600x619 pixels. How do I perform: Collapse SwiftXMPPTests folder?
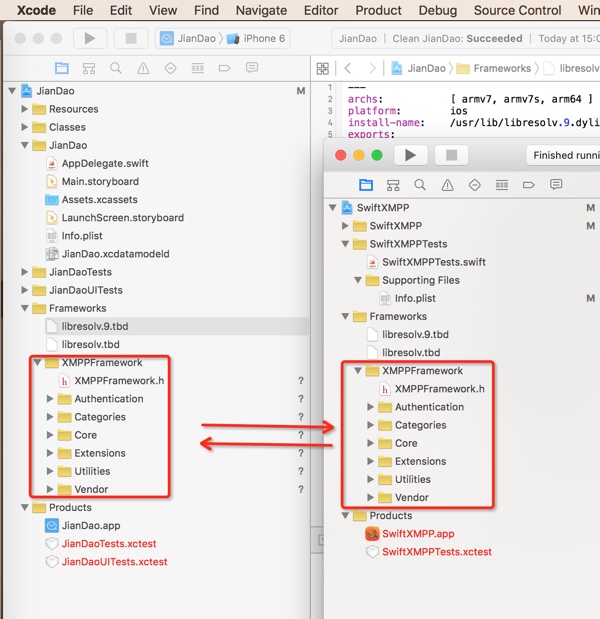(345, 244)
